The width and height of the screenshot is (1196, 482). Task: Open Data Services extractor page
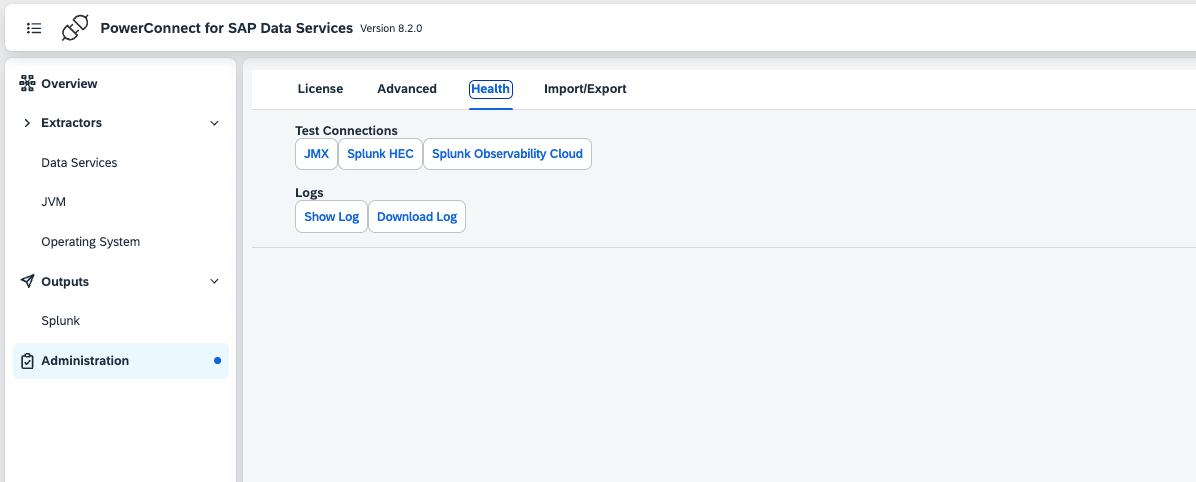point(79,163)
